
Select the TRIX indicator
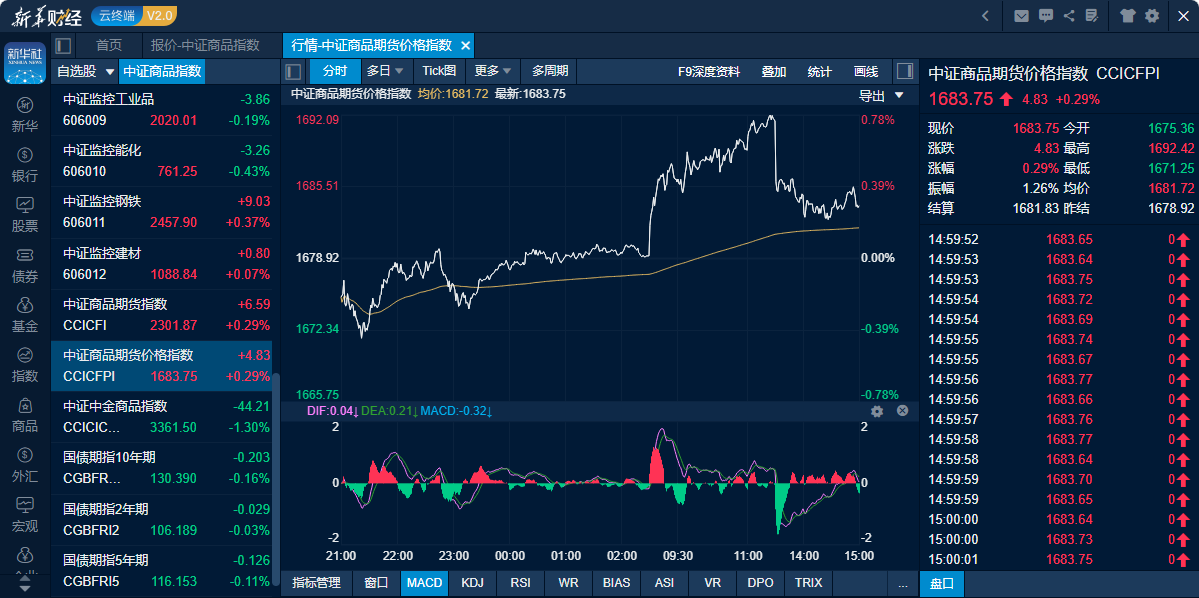pos(808,583)
